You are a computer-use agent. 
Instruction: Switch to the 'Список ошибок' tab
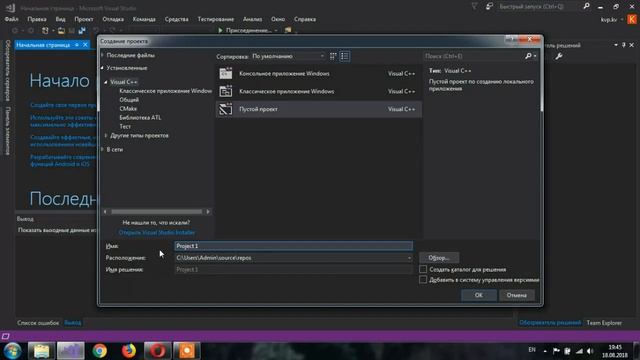(x=38, y=323)
